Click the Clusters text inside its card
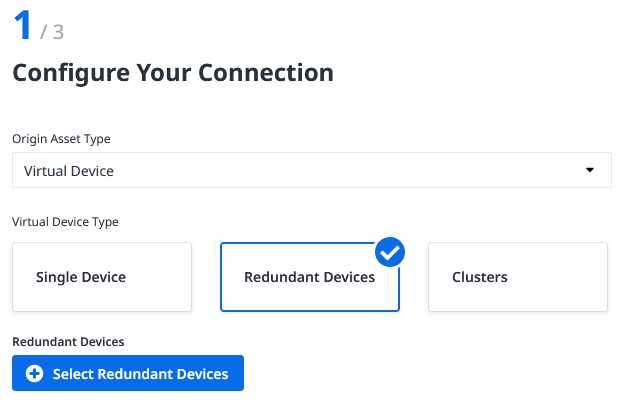Viewport: 631px width, 415px height. tap(480, 277)
